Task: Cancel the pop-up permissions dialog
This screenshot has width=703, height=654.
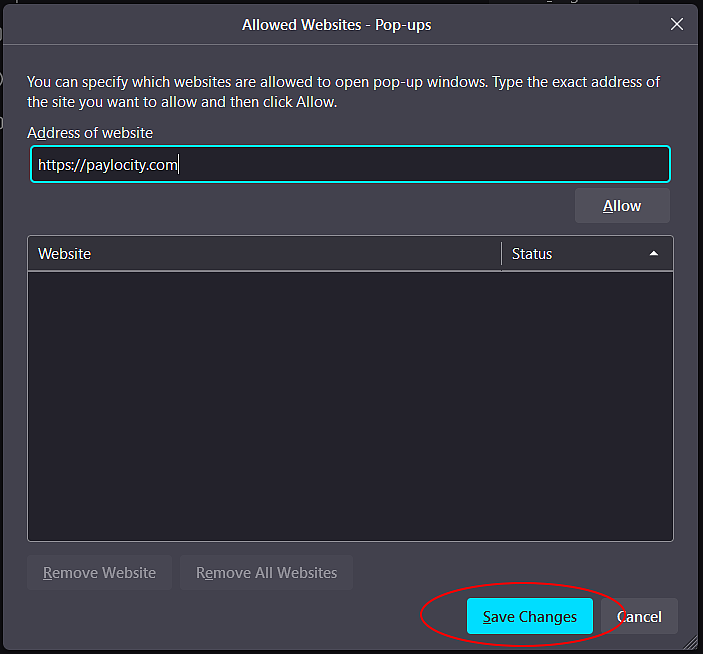Action: coord(639,617)
